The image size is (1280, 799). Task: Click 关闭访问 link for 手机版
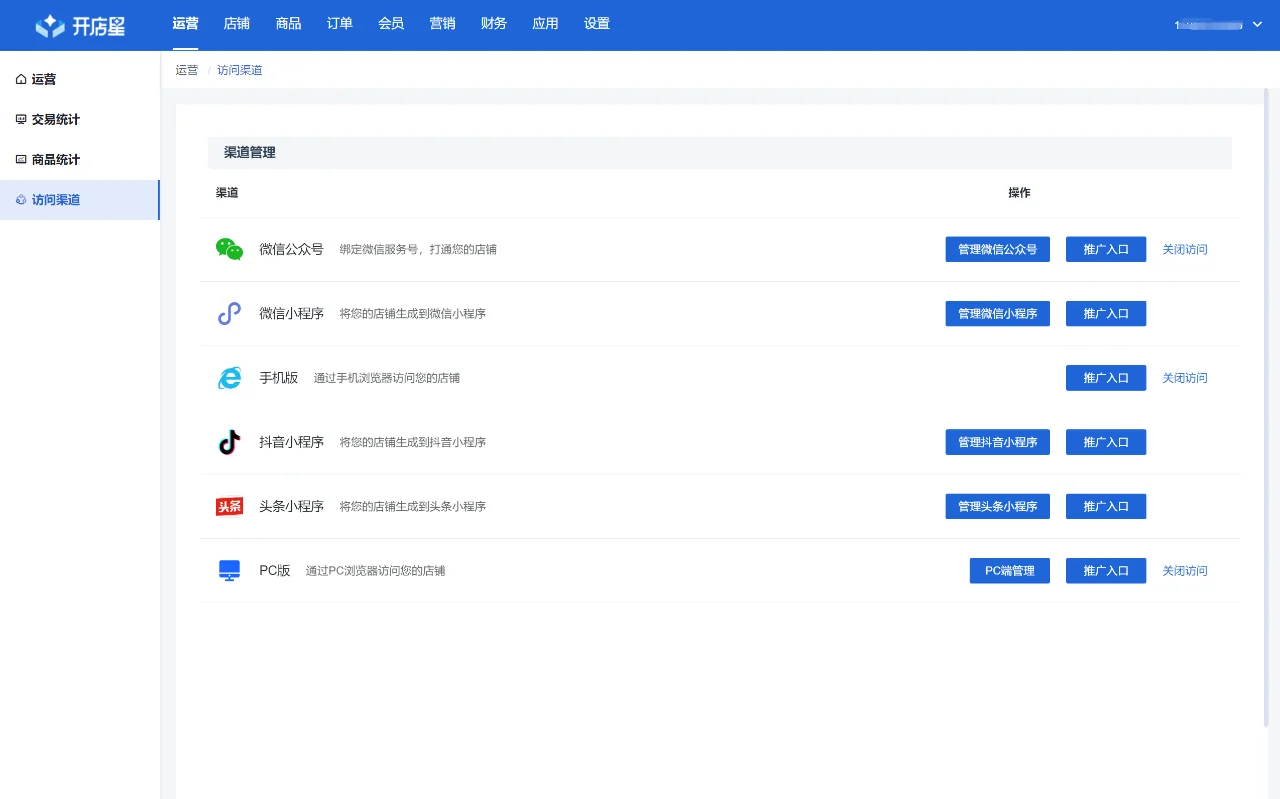pos(1185,378)
